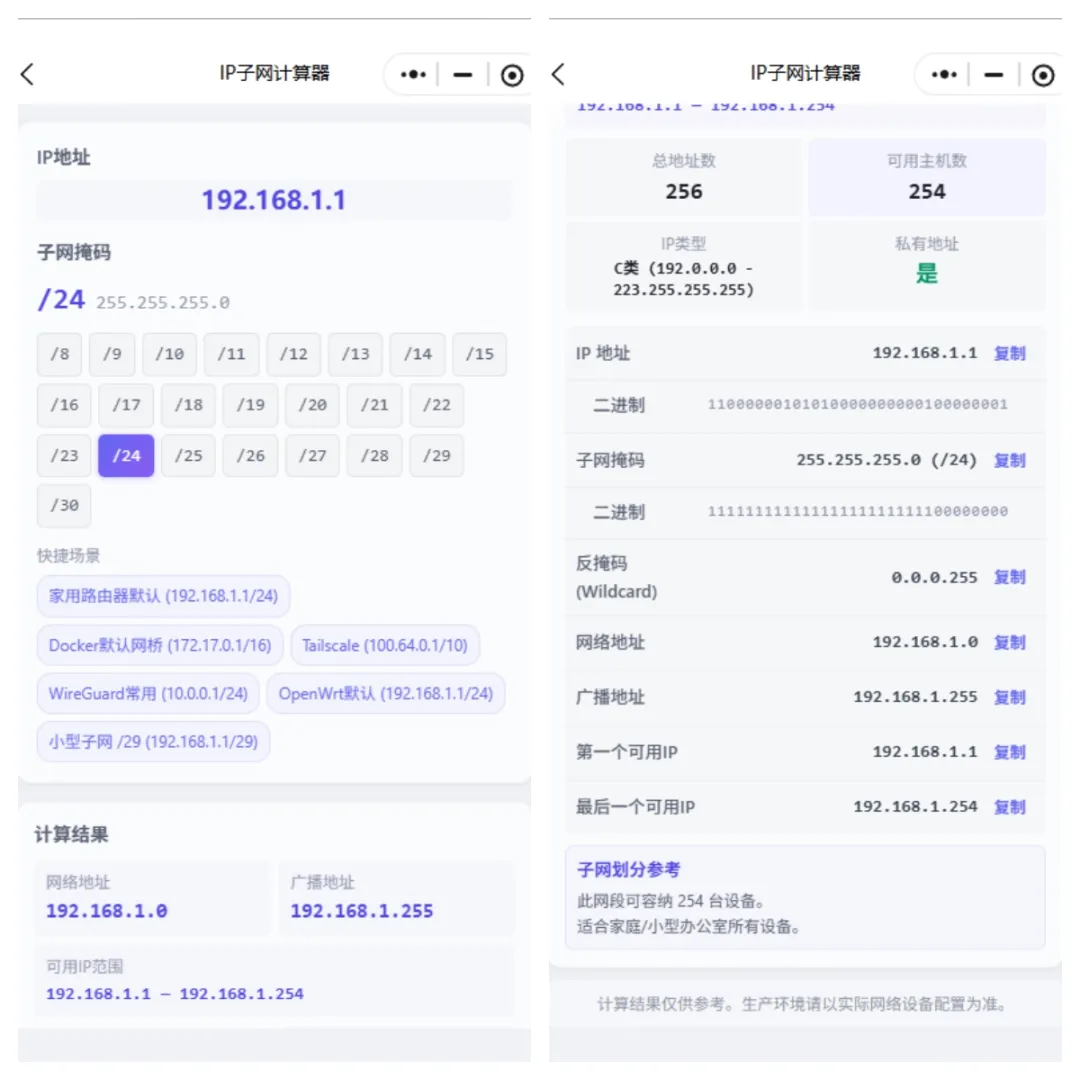Select the /12 subnet prefix
The width and height of the screenshot is (1080, 1080).
pyautogui.click(x=293, y=354)
